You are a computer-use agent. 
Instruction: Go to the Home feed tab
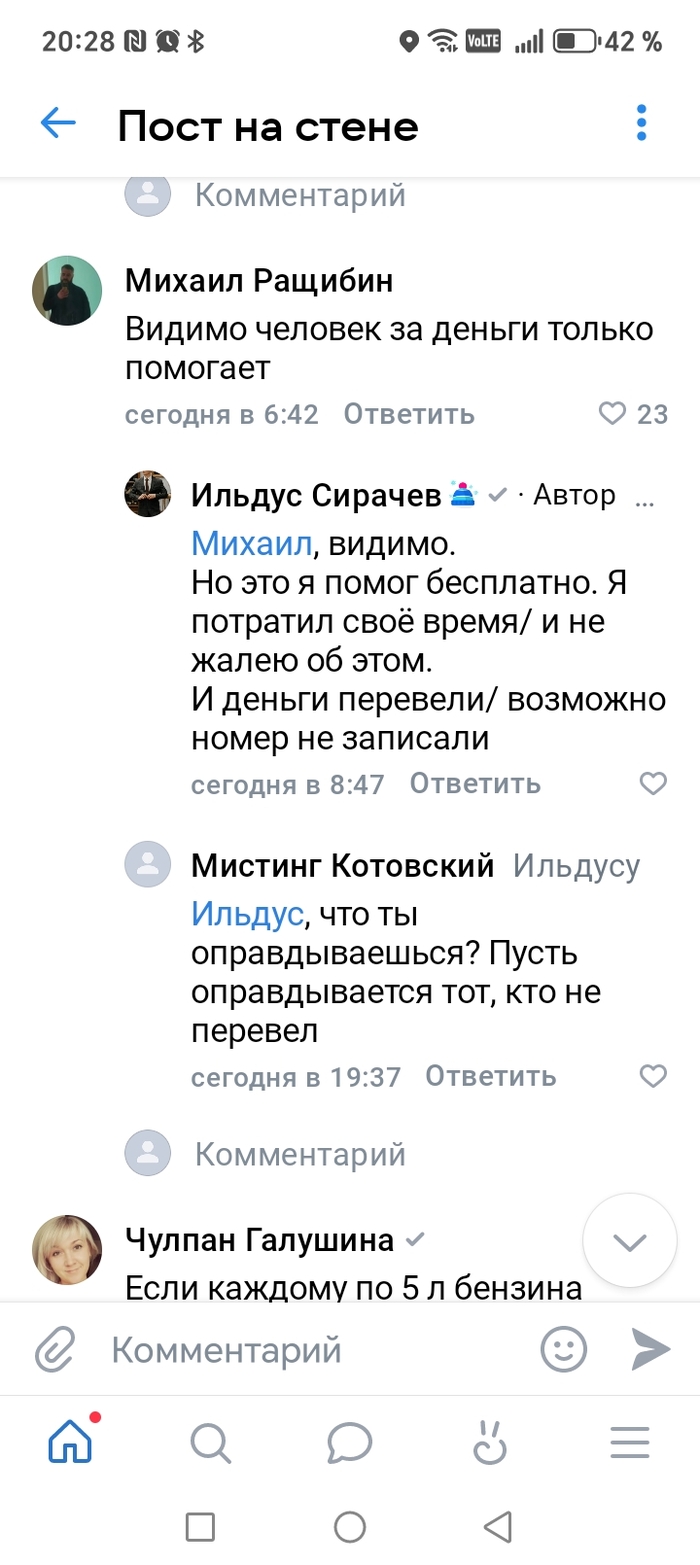pos(71,1442)
